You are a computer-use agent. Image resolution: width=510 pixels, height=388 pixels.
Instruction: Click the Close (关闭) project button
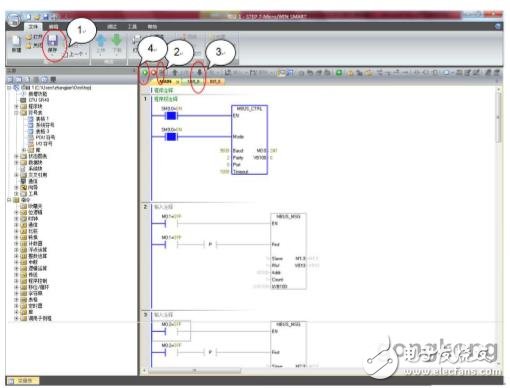point(34,45)
